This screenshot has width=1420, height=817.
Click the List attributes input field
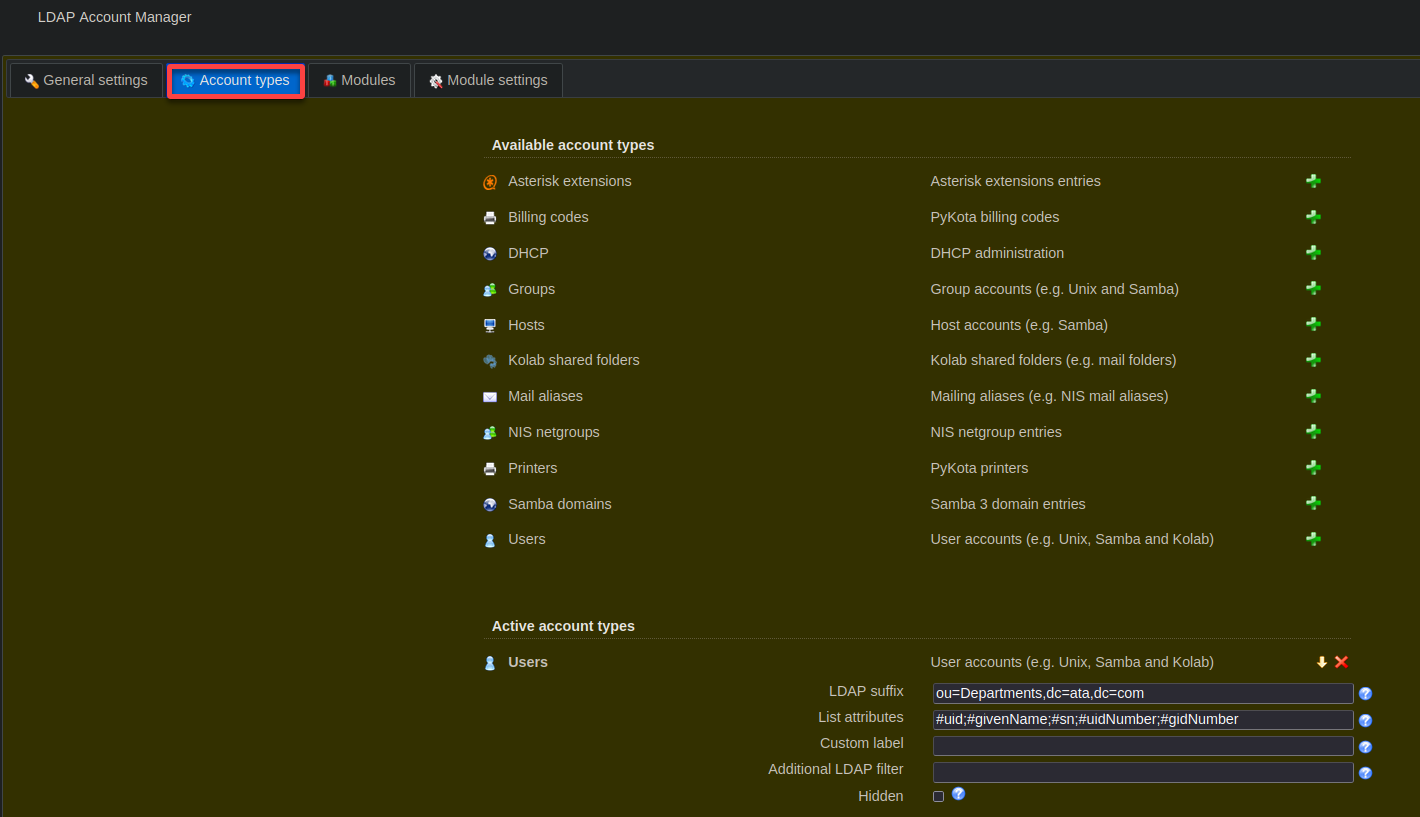point(1143,720)
